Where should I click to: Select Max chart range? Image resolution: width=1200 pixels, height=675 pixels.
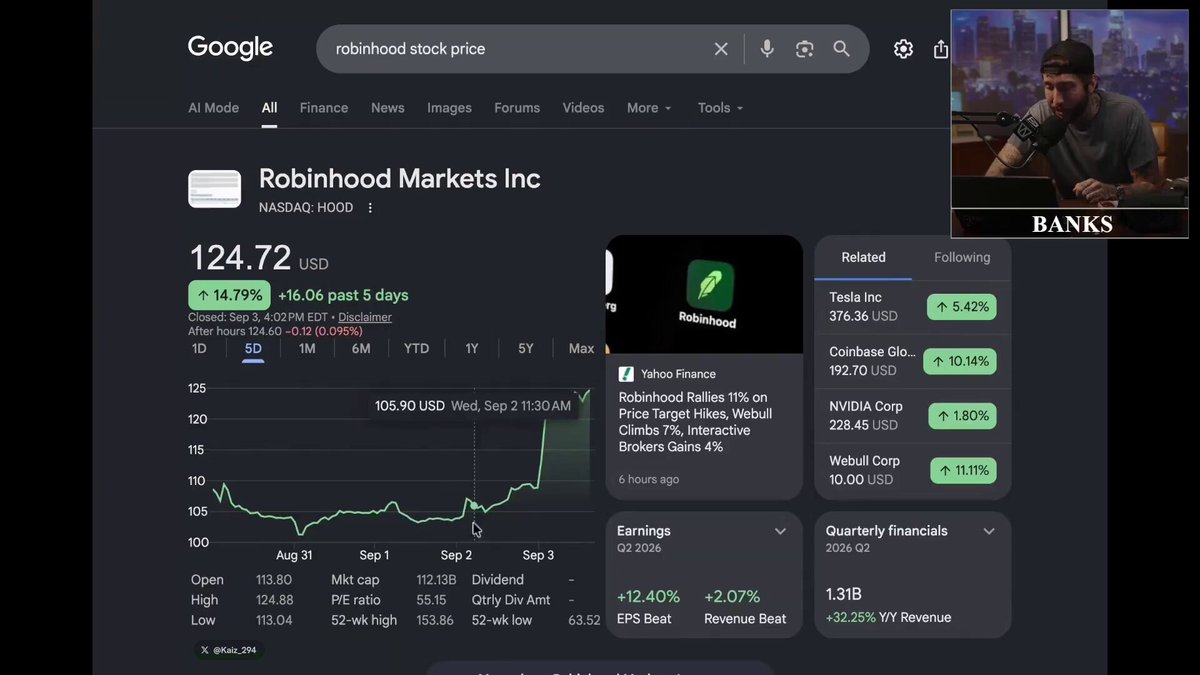(581, 348)
